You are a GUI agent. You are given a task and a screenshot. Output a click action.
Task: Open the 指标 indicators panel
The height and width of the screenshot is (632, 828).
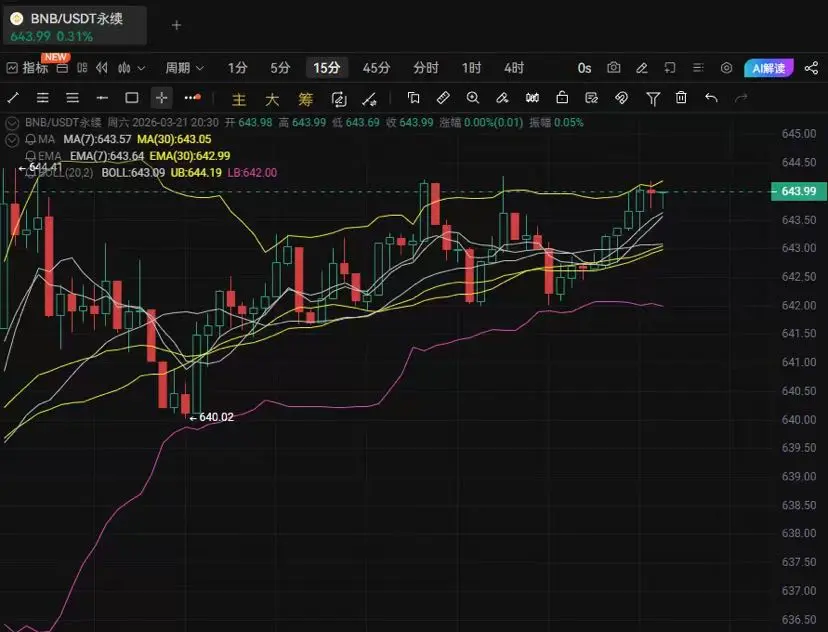pos(27,68)
